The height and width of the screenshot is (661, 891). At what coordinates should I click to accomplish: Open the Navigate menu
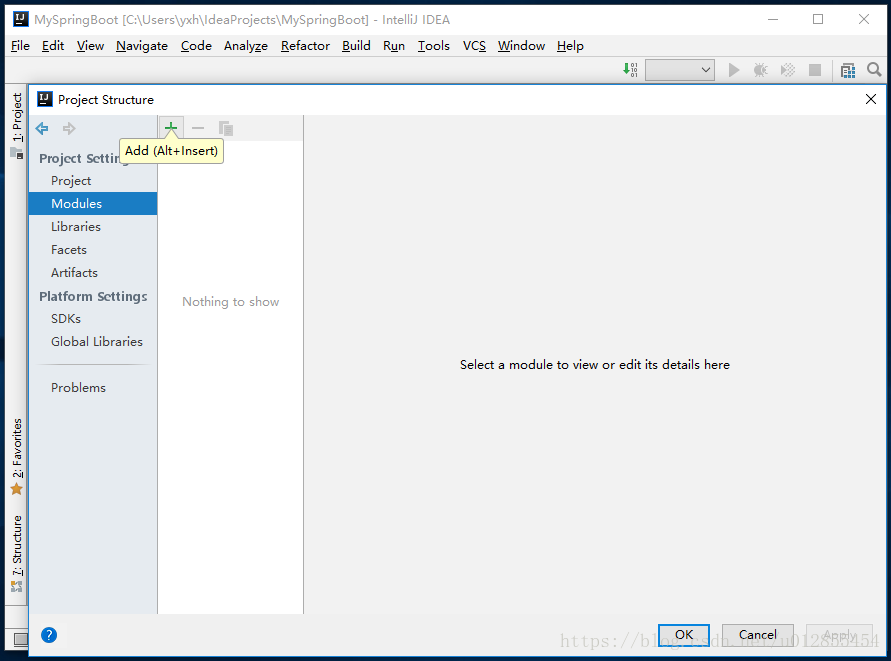[142, 46]
